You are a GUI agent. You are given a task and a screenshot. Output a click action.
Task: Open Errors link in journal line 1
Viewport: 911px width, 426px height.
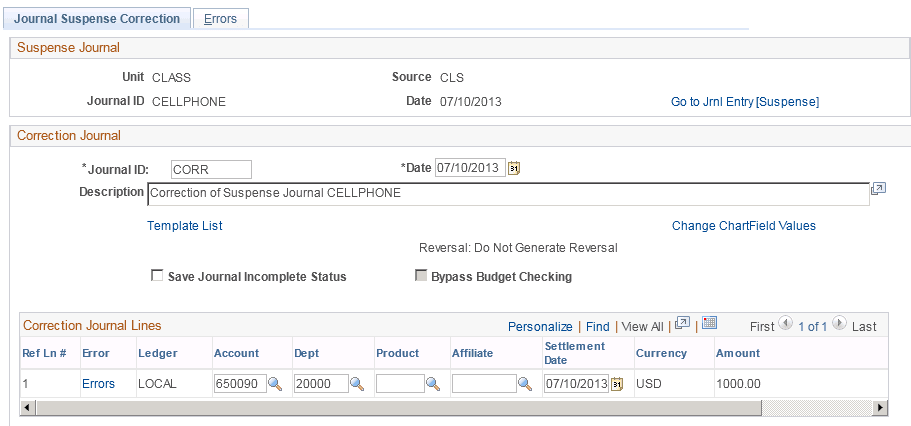tap(98, 384)
